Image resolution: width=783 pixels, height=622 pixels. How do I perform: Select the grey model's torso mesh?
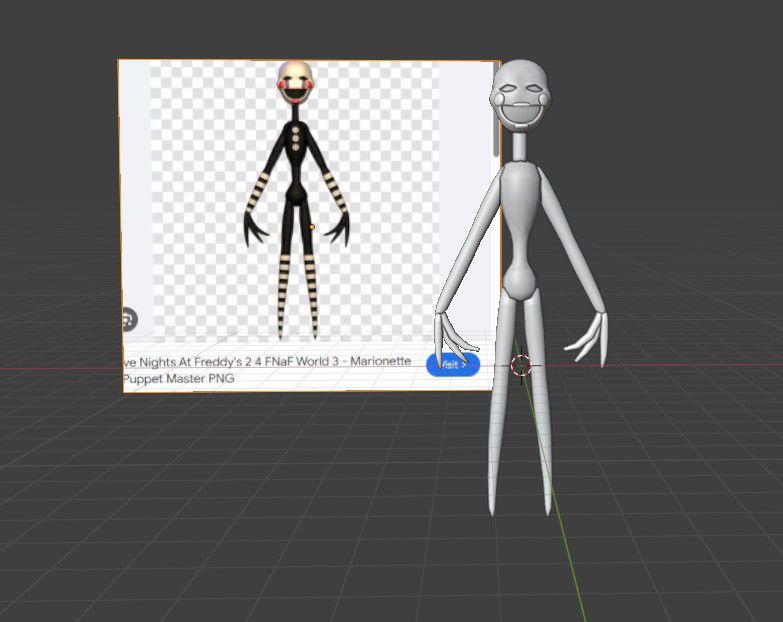[520, 231]
